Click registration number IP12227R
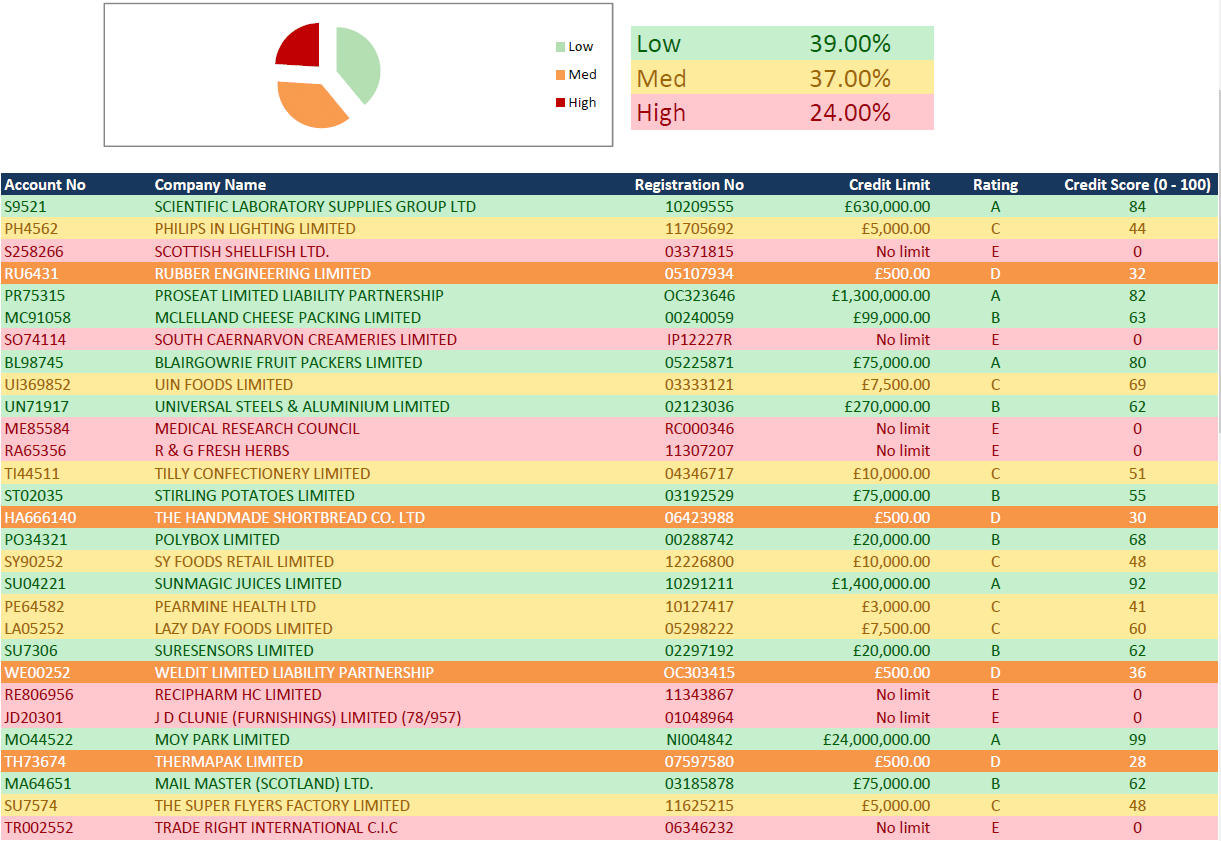 pos(699,340)
